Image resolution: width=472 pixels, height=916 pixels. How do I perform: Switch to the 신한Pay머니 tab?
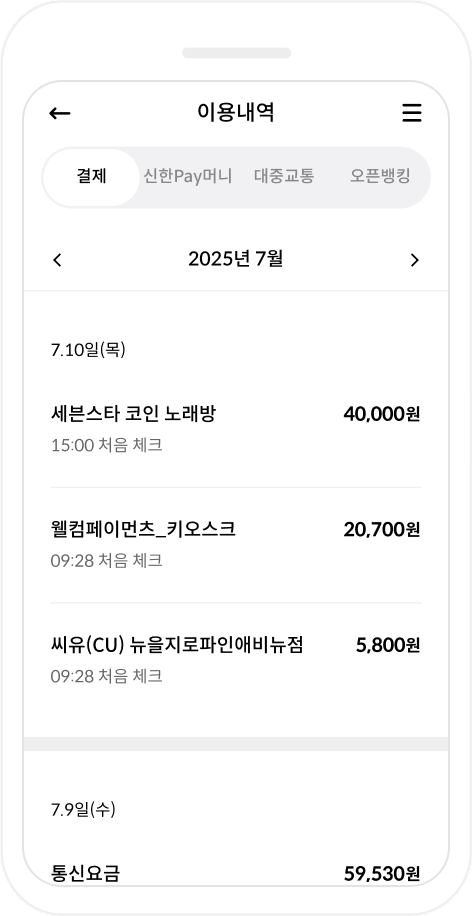click(188, 177)
